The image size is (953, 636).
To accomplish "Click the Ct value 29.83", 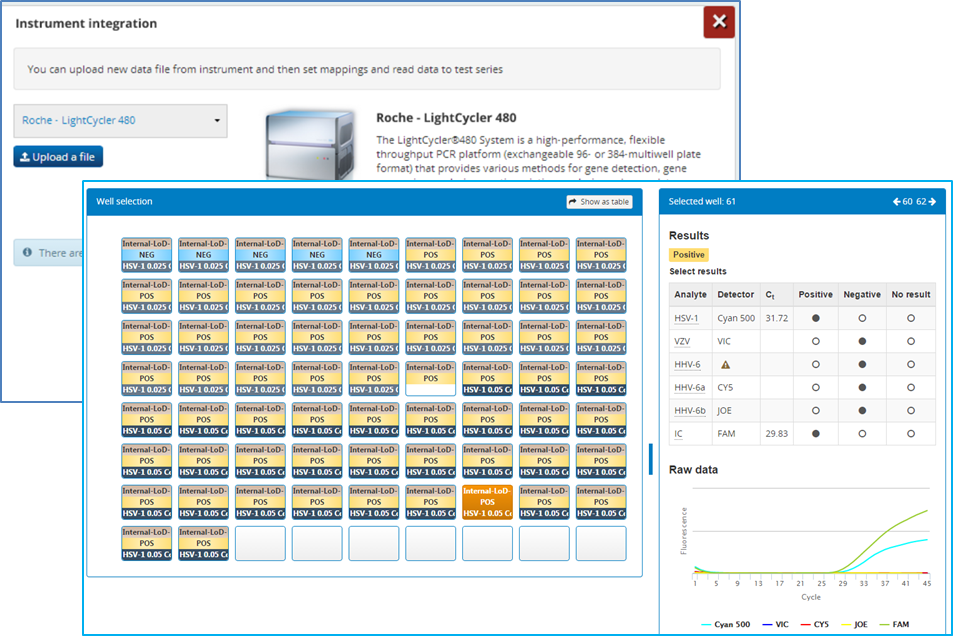I will pos(777,434).
